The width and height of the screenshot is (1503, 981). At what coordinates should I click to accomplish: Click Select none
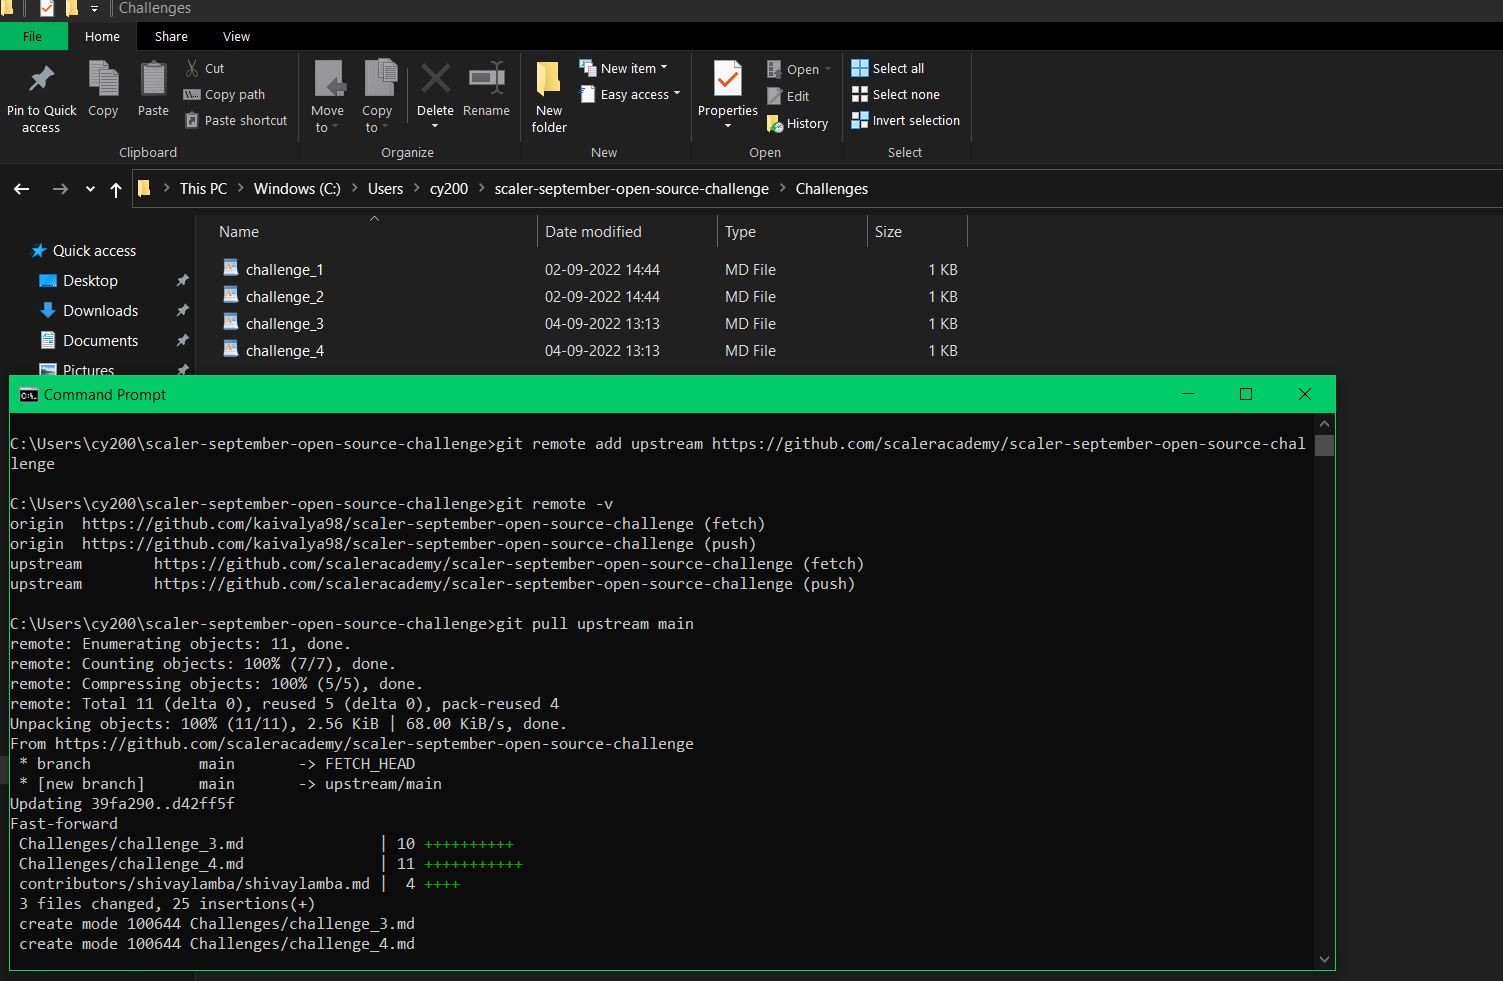pyautogui.click(x=895, y=94)
